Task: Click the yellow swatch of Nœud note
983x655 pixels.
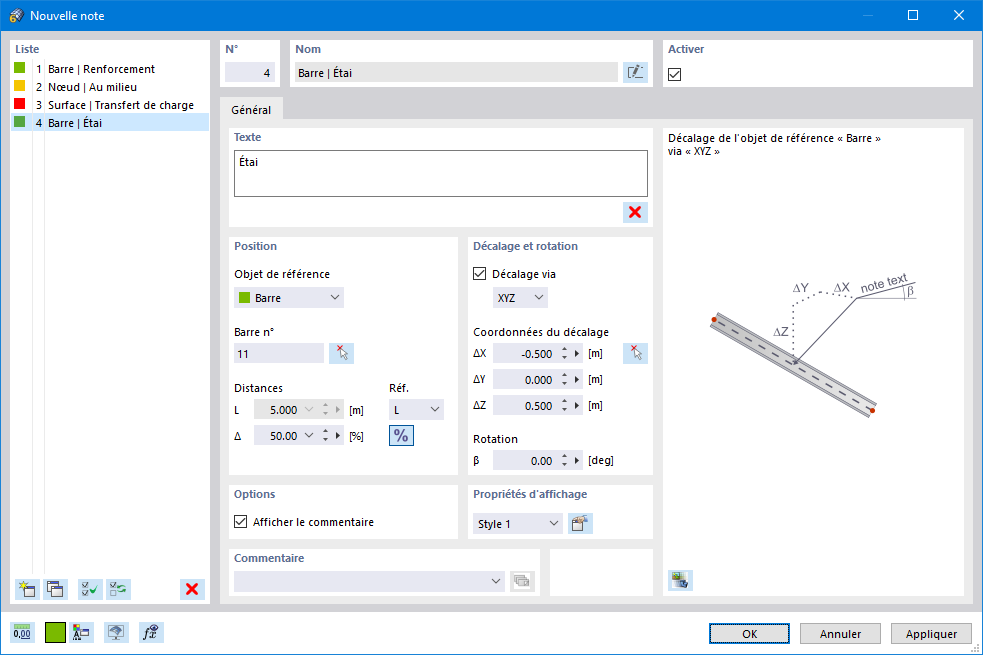Action: (x=20, y=86)
